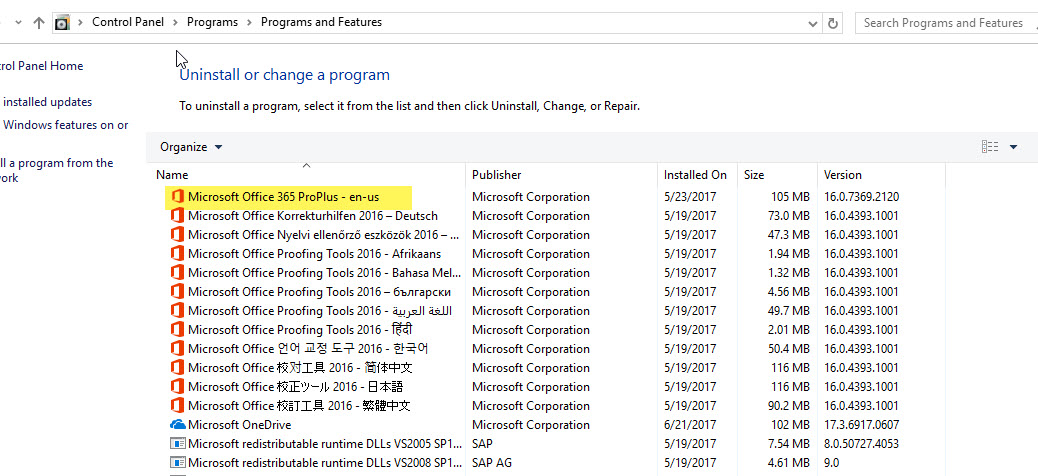
Task: Click the VS2005 redistributable runtime icon
Action: [177, 444]
